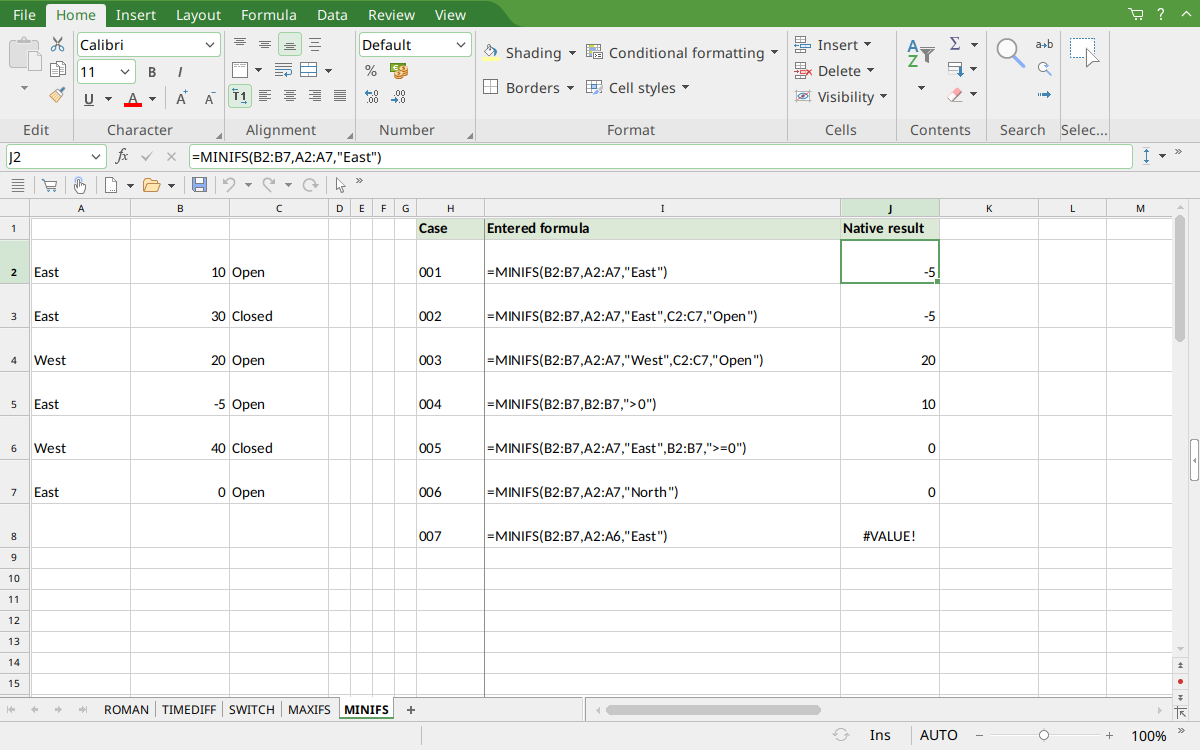
Task: Open the font size 11 dropdown
Action: (126, 72)
